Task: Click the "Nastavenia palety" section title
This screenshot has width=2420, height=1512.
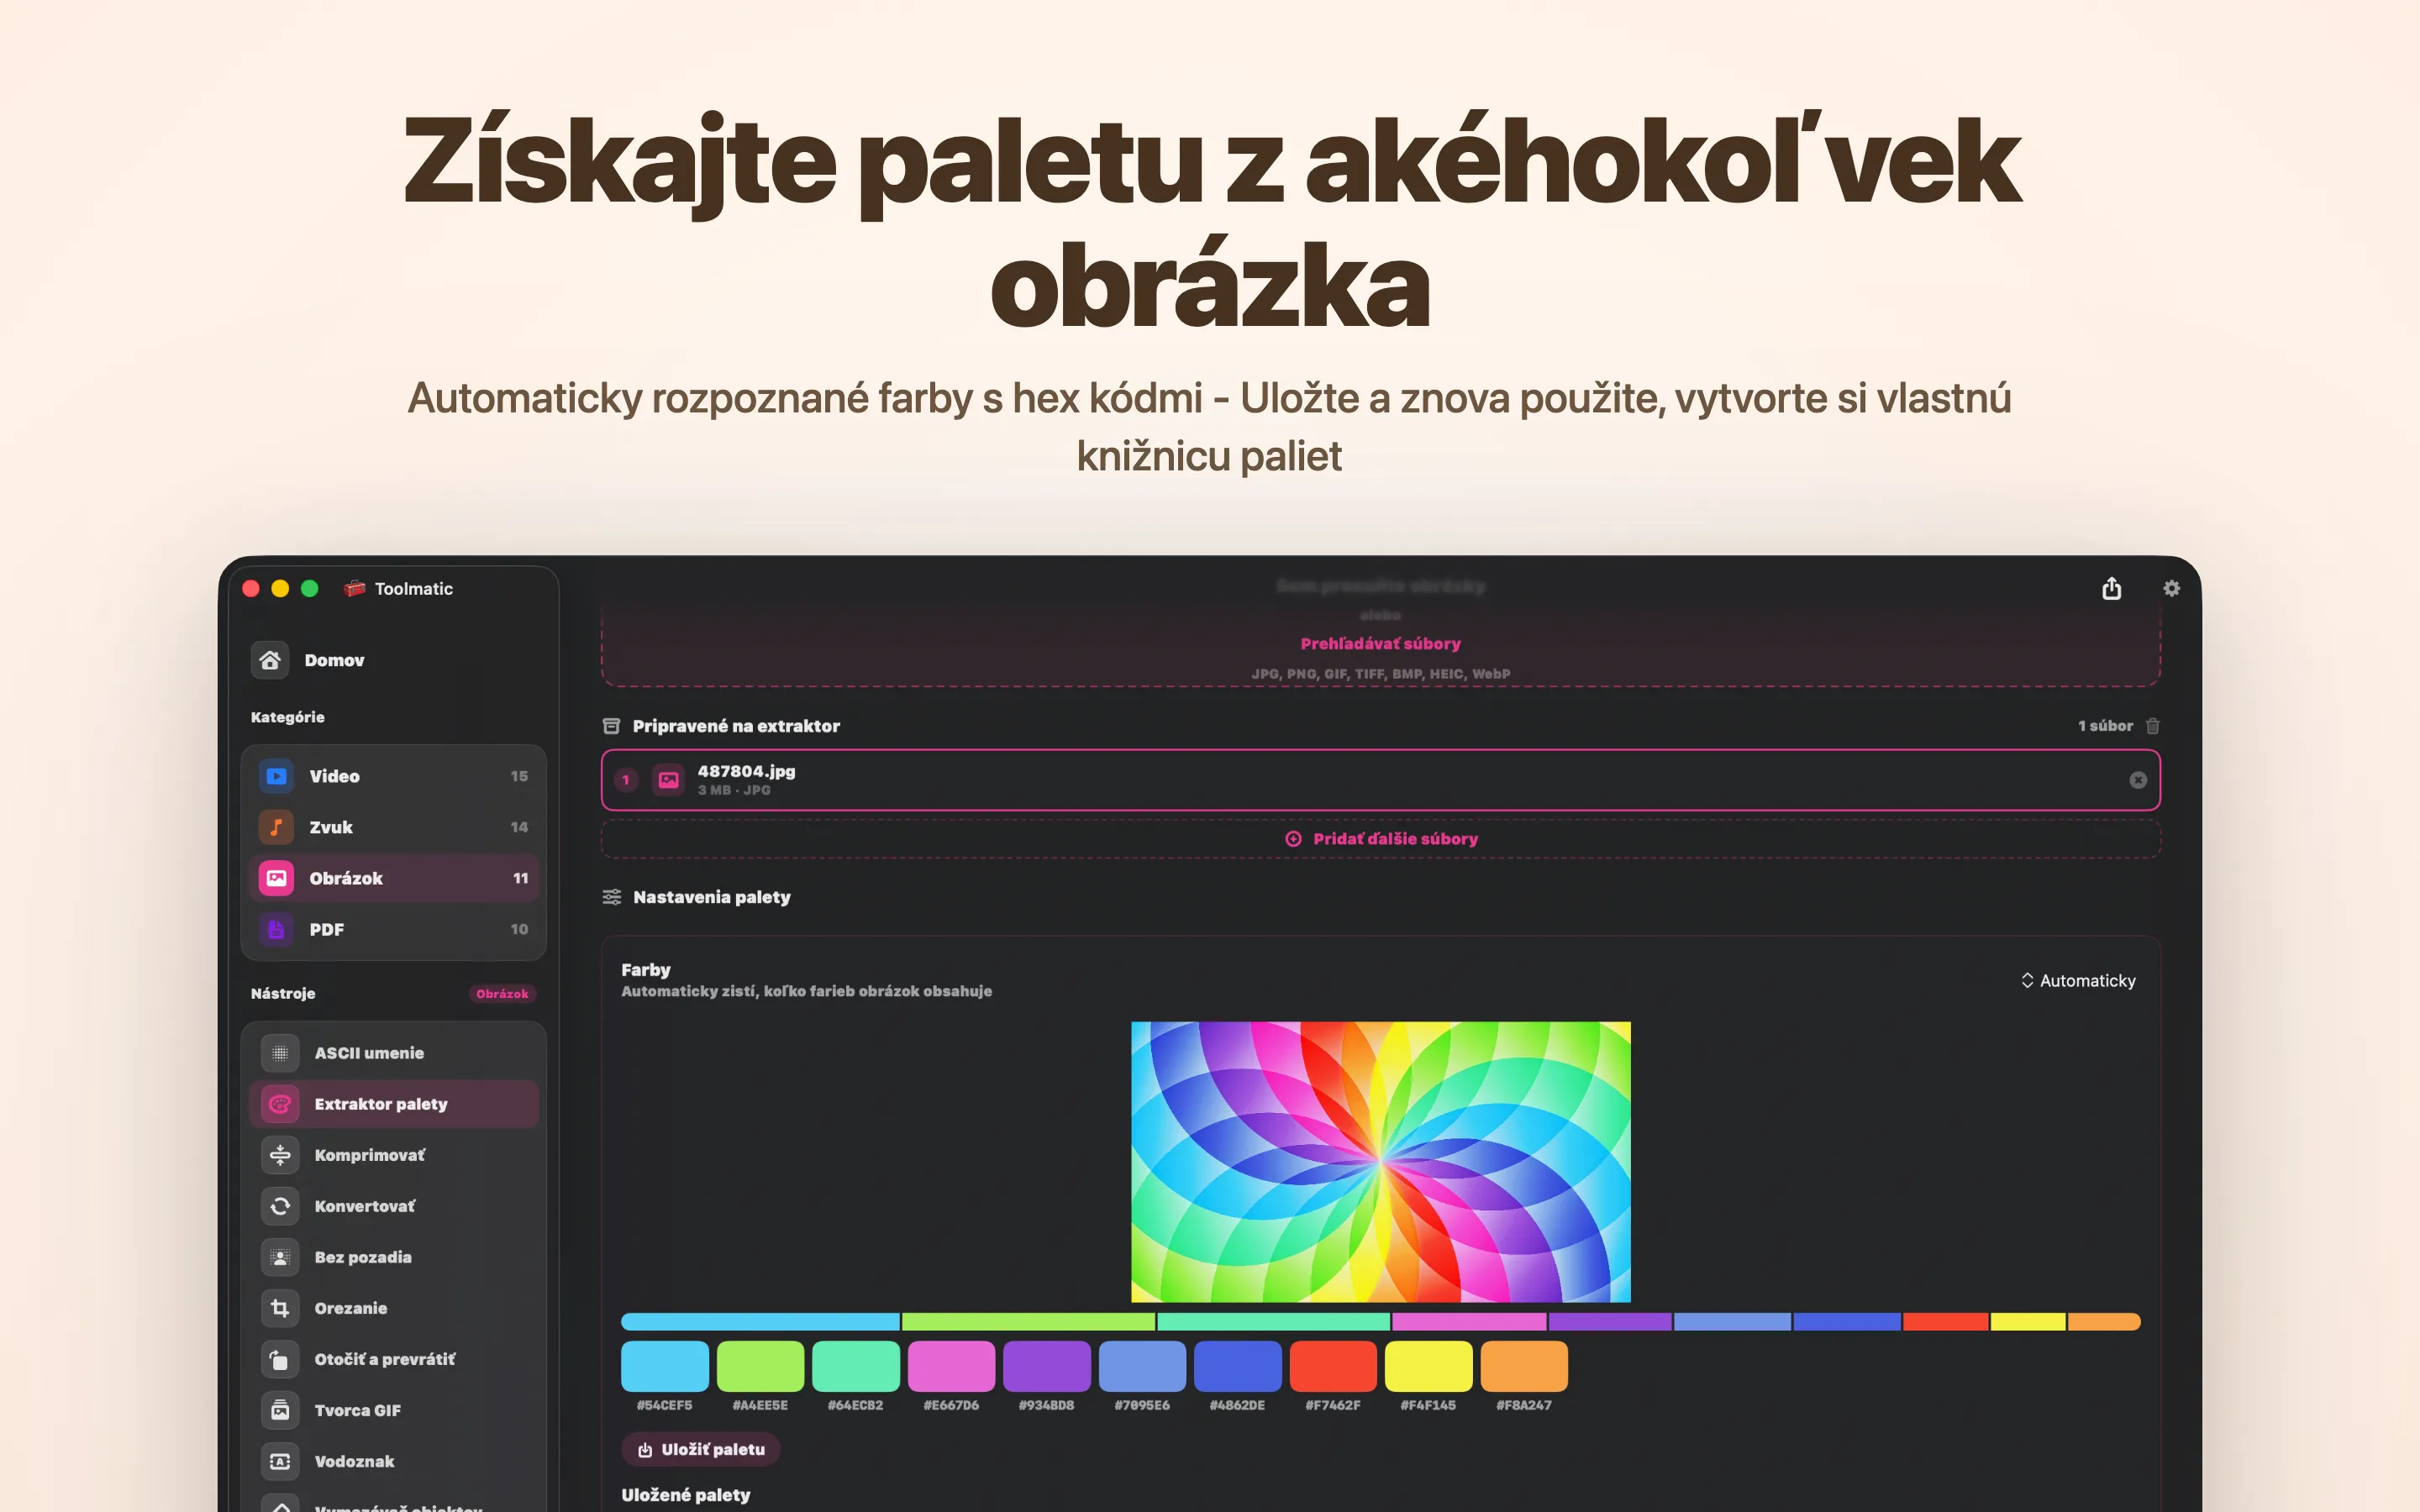Action: click(x=712, y=897)
